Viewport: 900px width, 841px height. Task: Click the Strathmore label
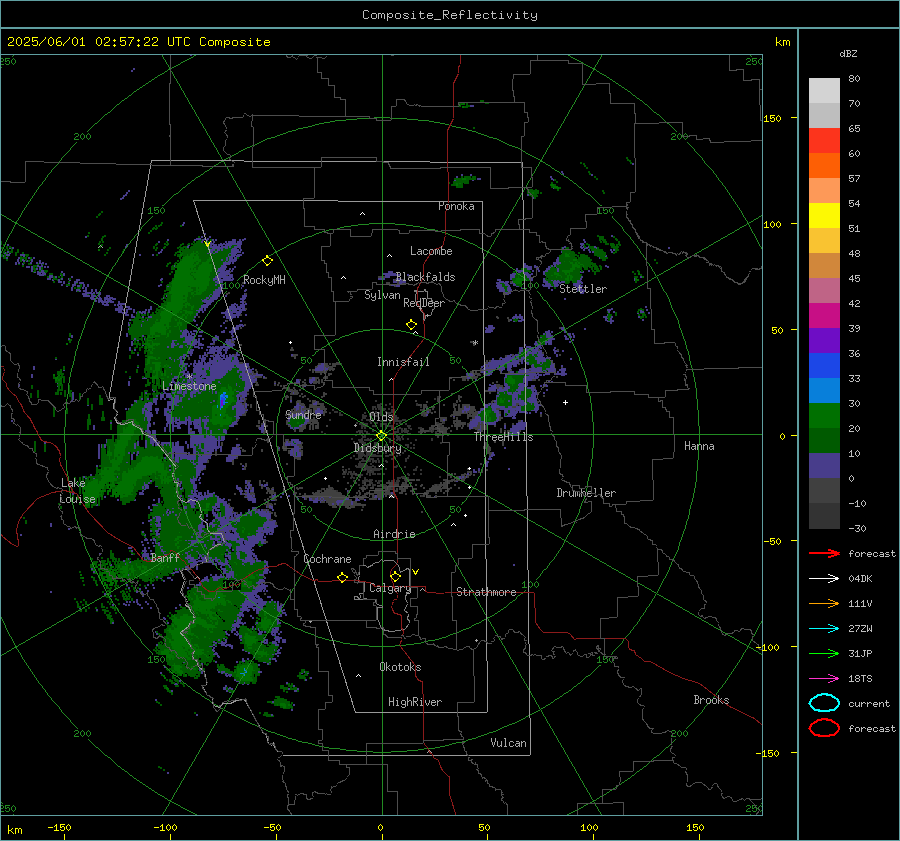(x=486, y=592)
